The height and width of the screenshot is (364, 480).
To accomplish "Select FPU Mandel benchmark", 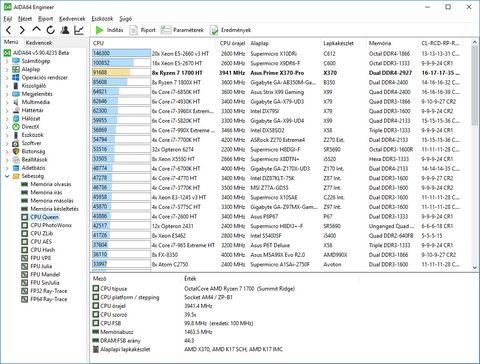I will point(45,274).
